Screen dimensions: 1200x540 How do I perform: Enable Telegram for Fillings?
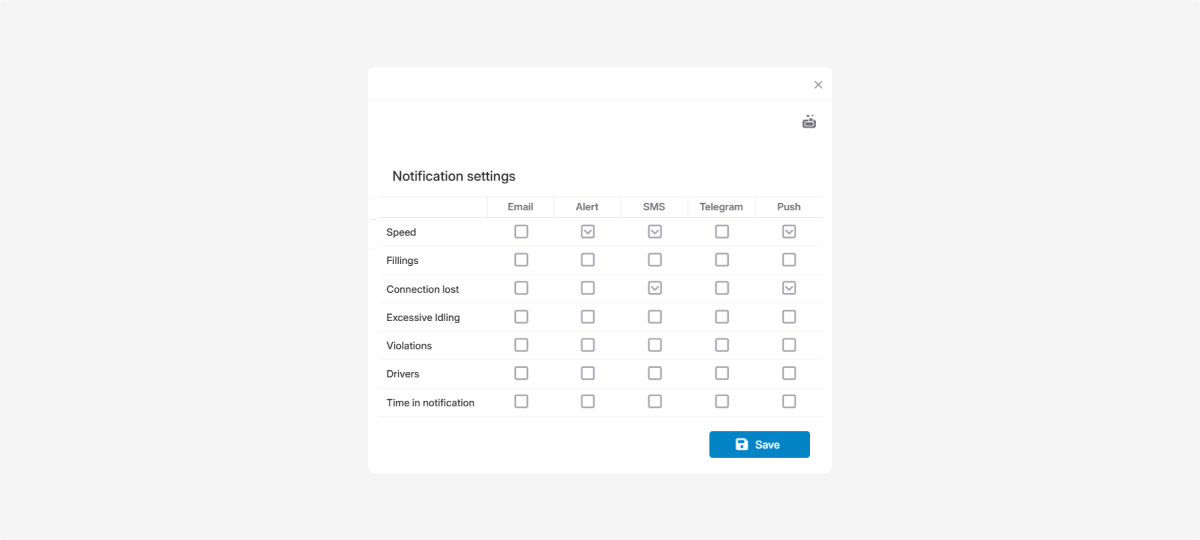pos(722,260)
